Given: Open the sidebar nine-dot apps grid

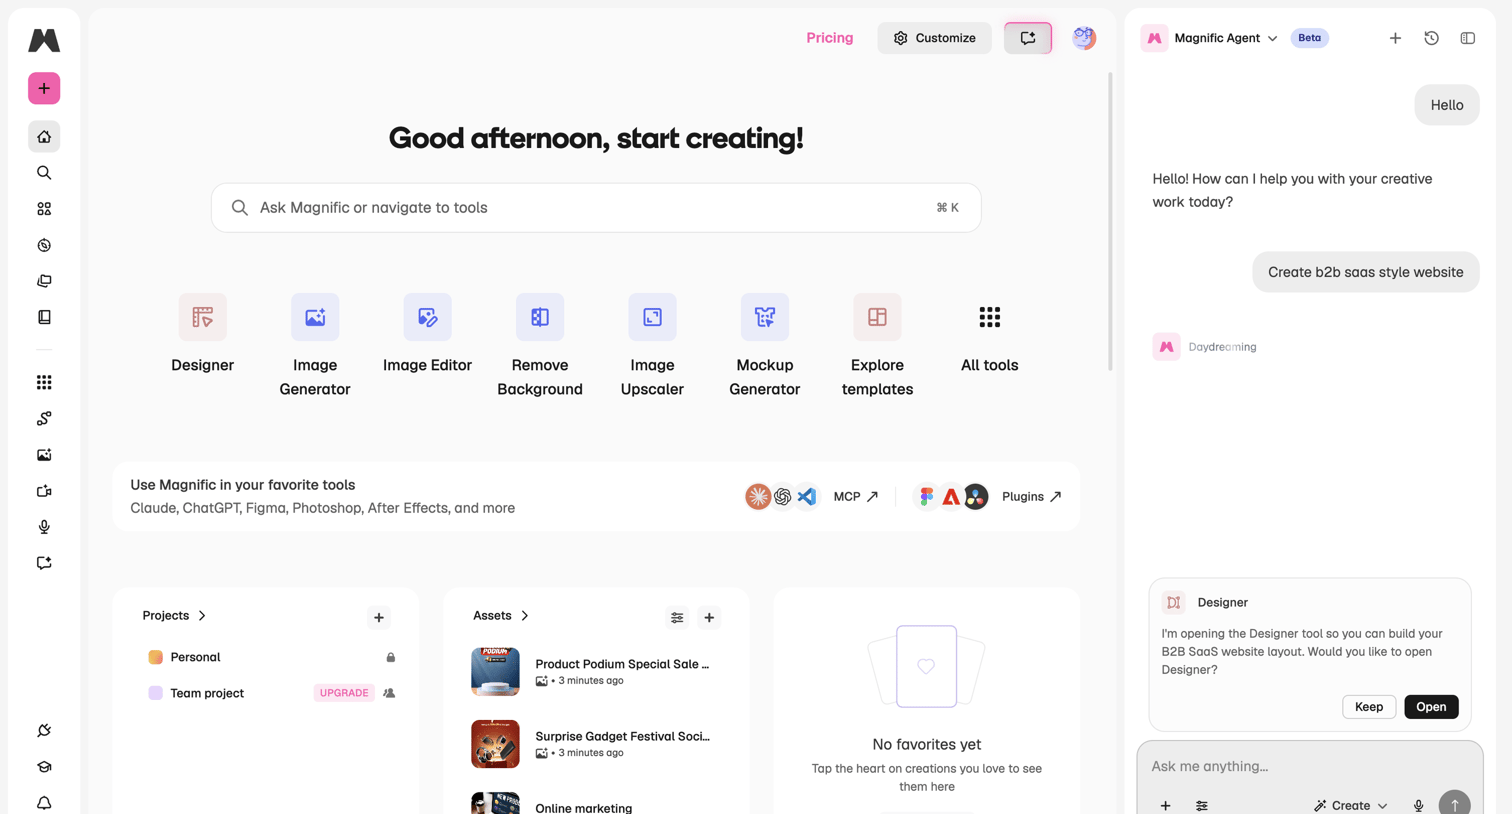Looking at the screenshot, I should (44, 382).
